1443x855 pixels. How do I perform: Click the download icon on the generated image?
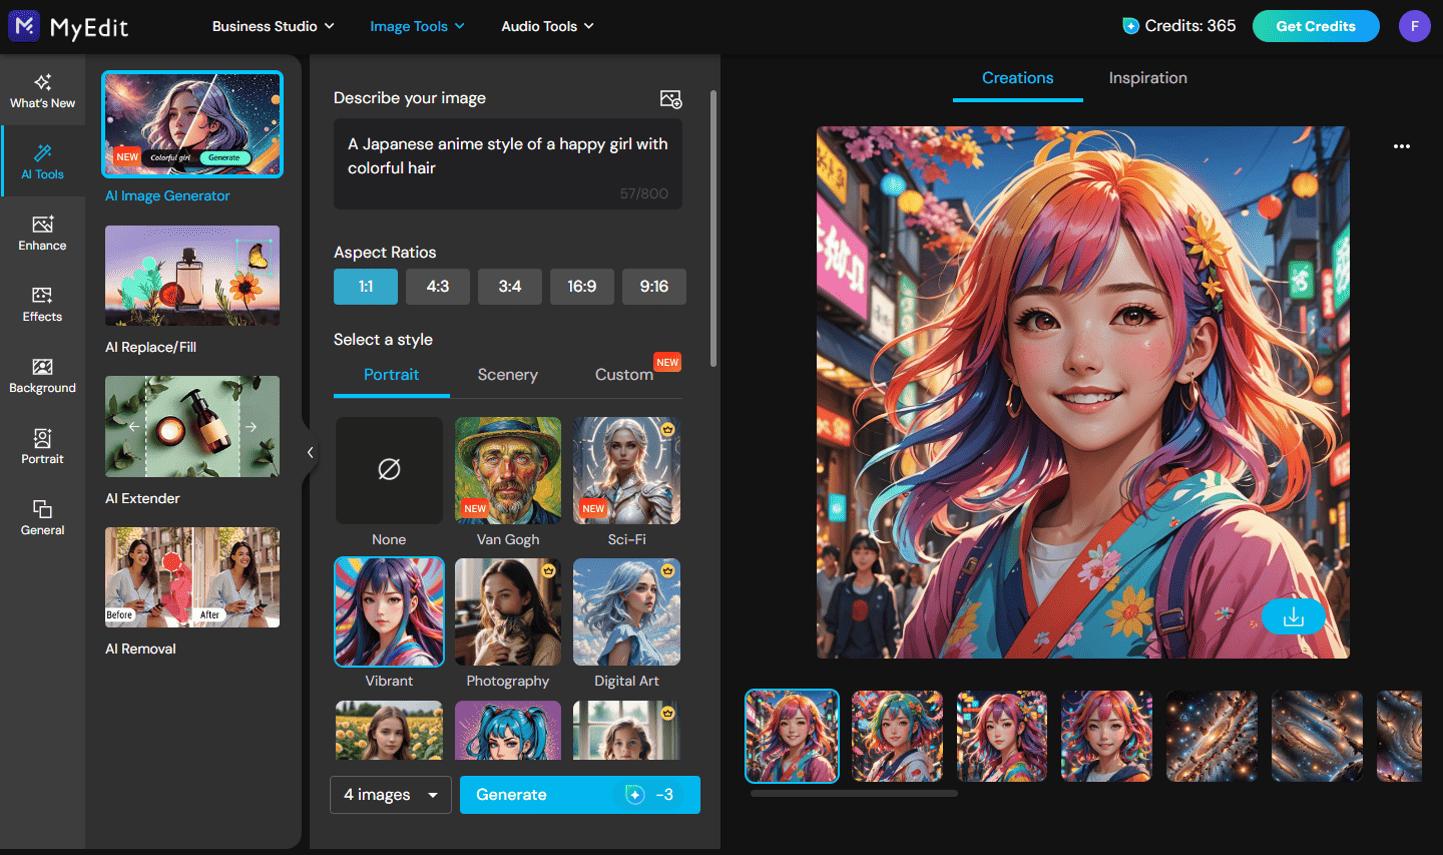pyautogui.click(x=1293, y=617)
